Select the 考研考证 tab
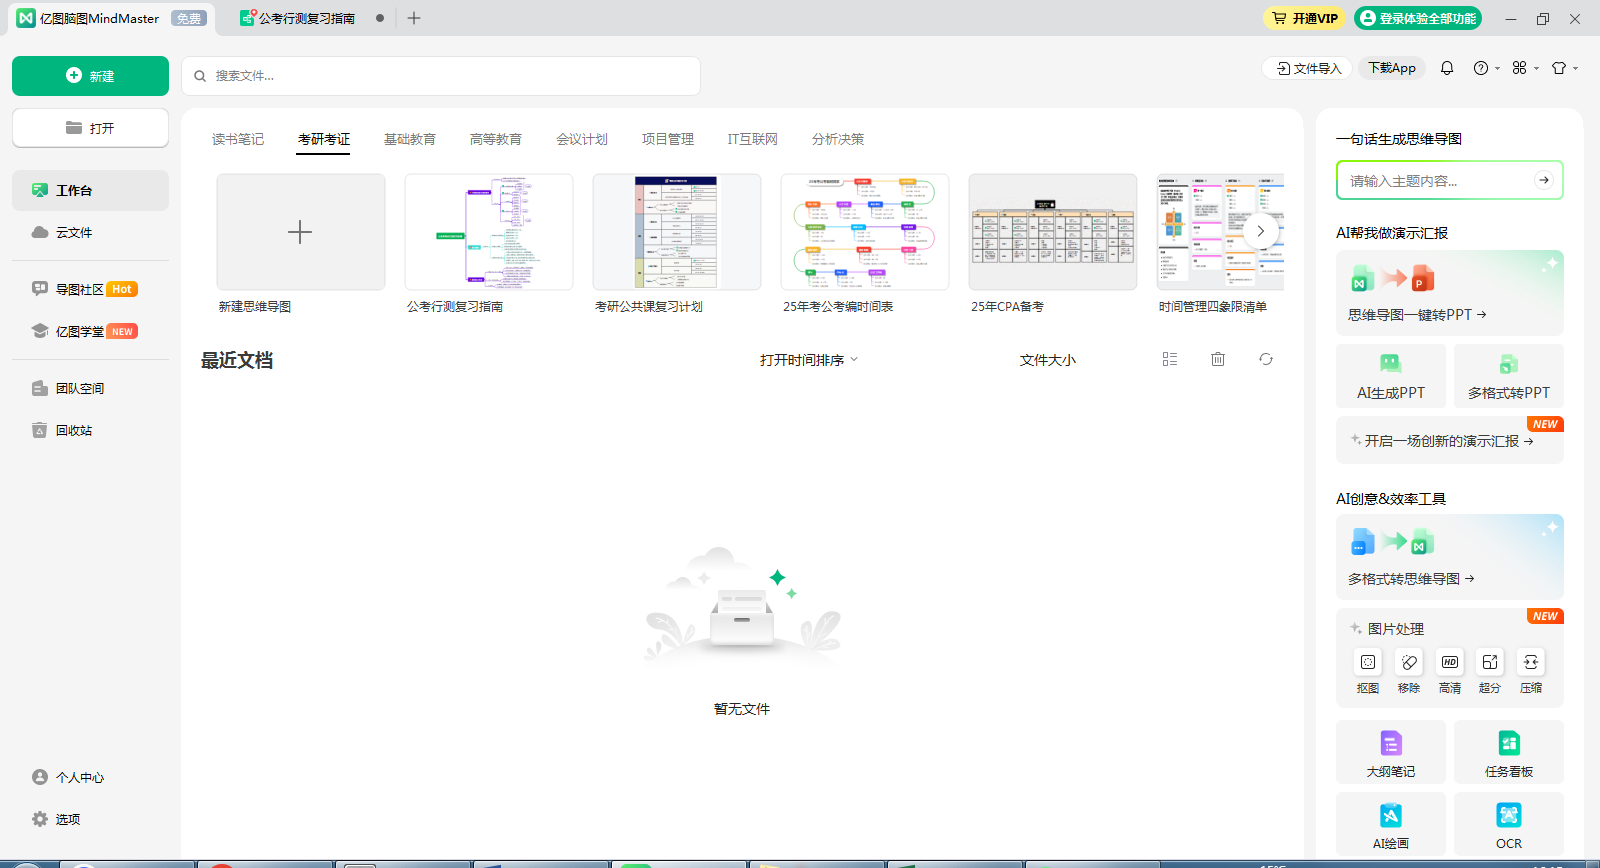The width and height of the screenshot is (1600, 868). click(324, 139)
